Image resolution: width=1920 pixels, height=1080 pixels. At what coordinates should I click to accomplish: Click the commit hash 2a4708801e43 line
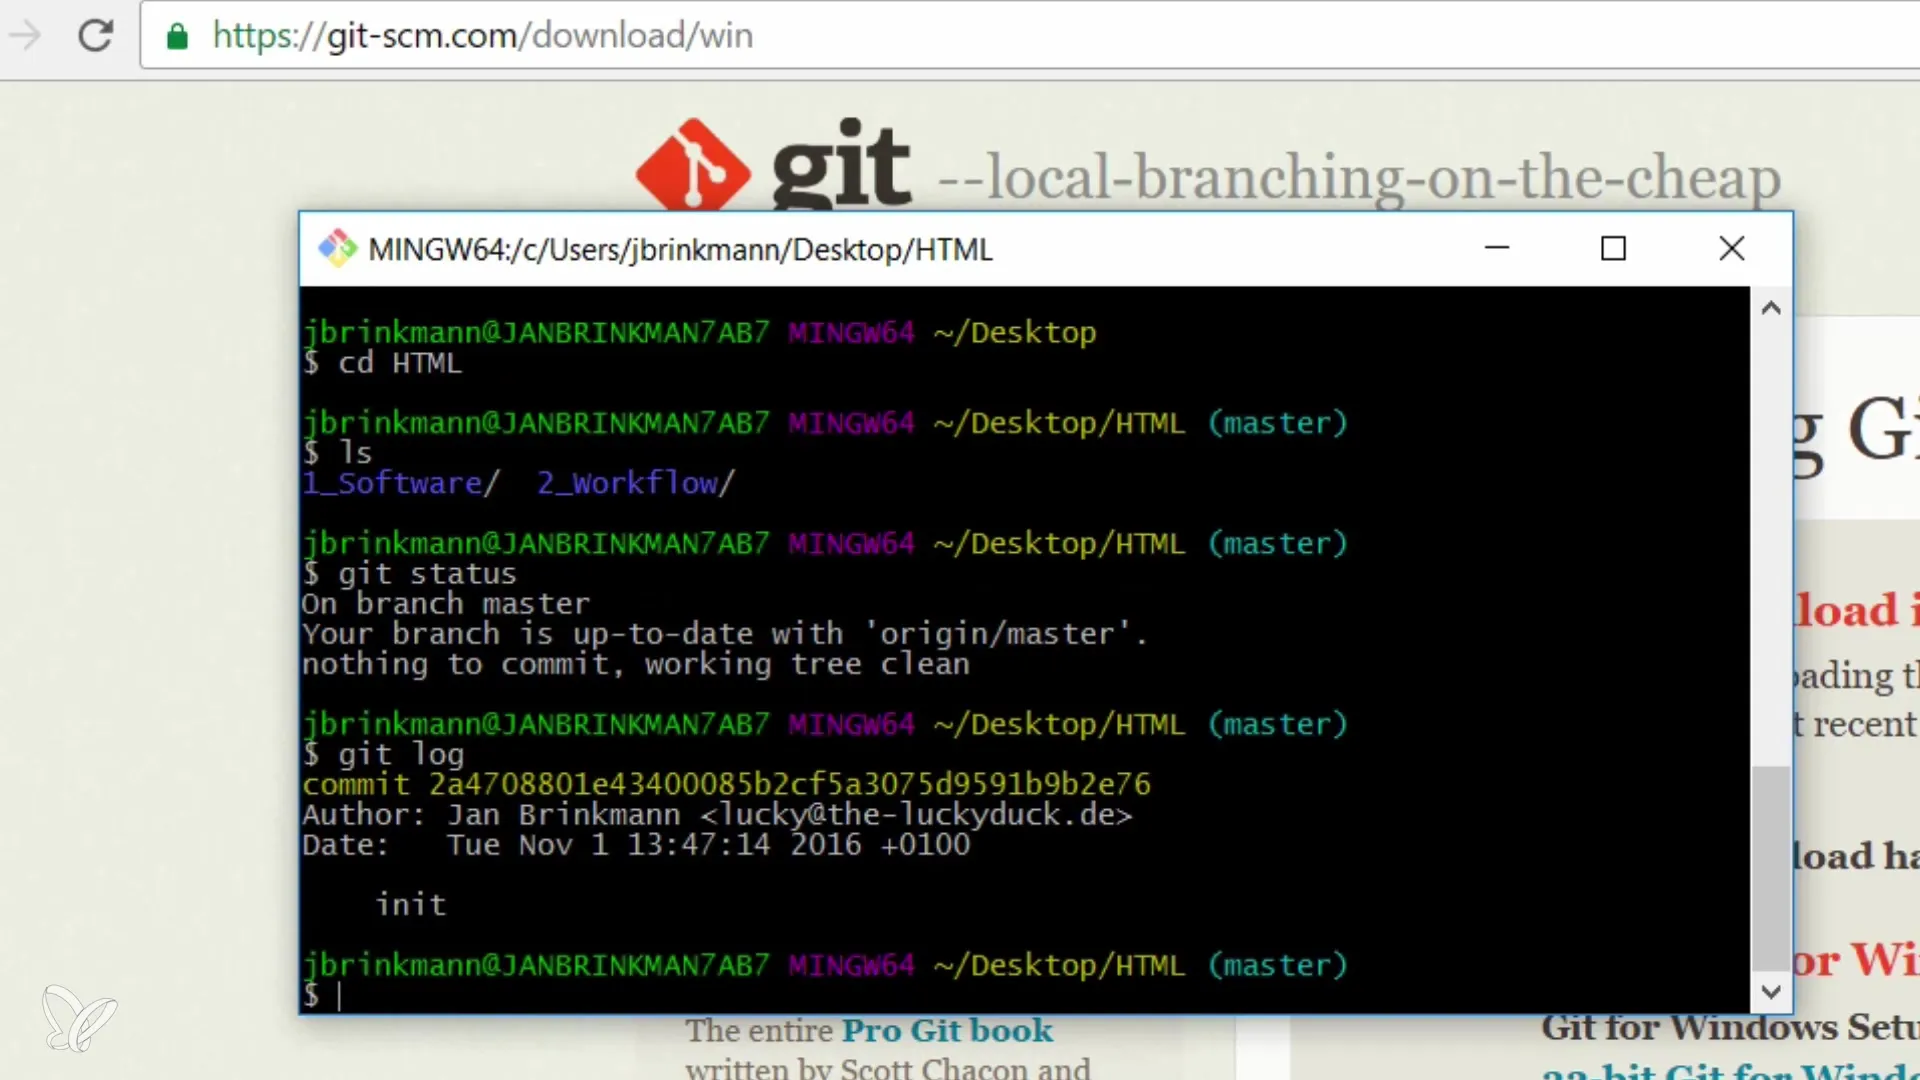[x=726, y=784]
